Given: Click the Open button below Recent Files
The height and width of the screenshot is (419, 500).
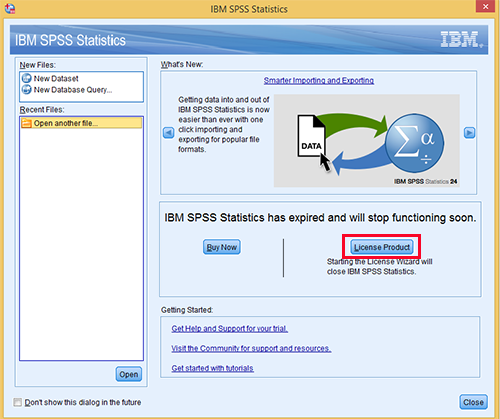Looking at the screenshot, I should [x=129, y=374].
